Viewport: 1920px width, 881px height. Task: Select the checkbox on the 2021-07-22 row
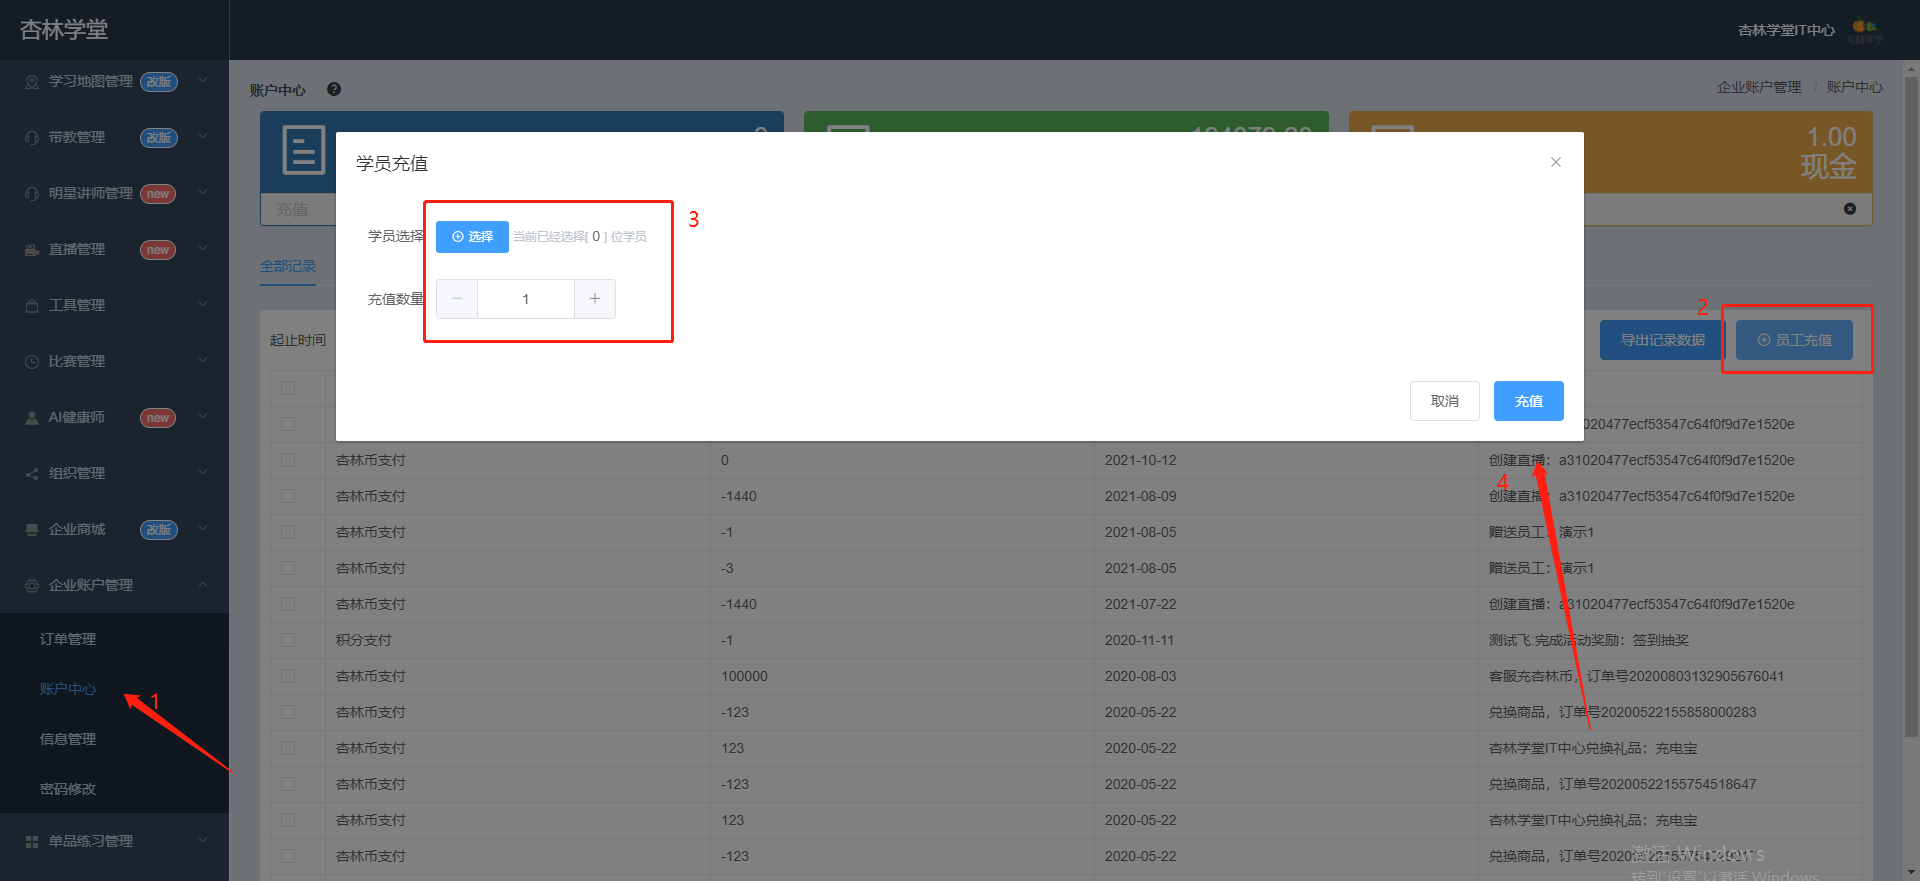point(288,604)
